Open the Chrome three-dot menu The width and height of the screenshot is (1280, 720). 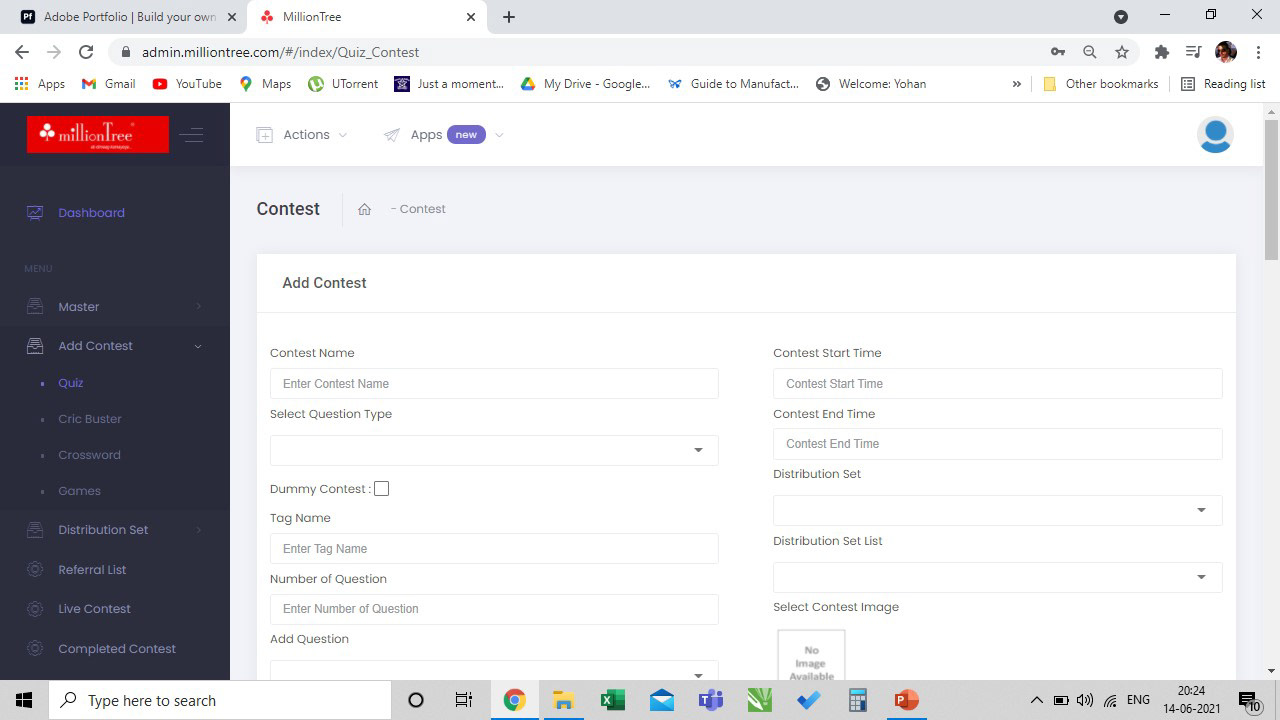pos(1257,52)
